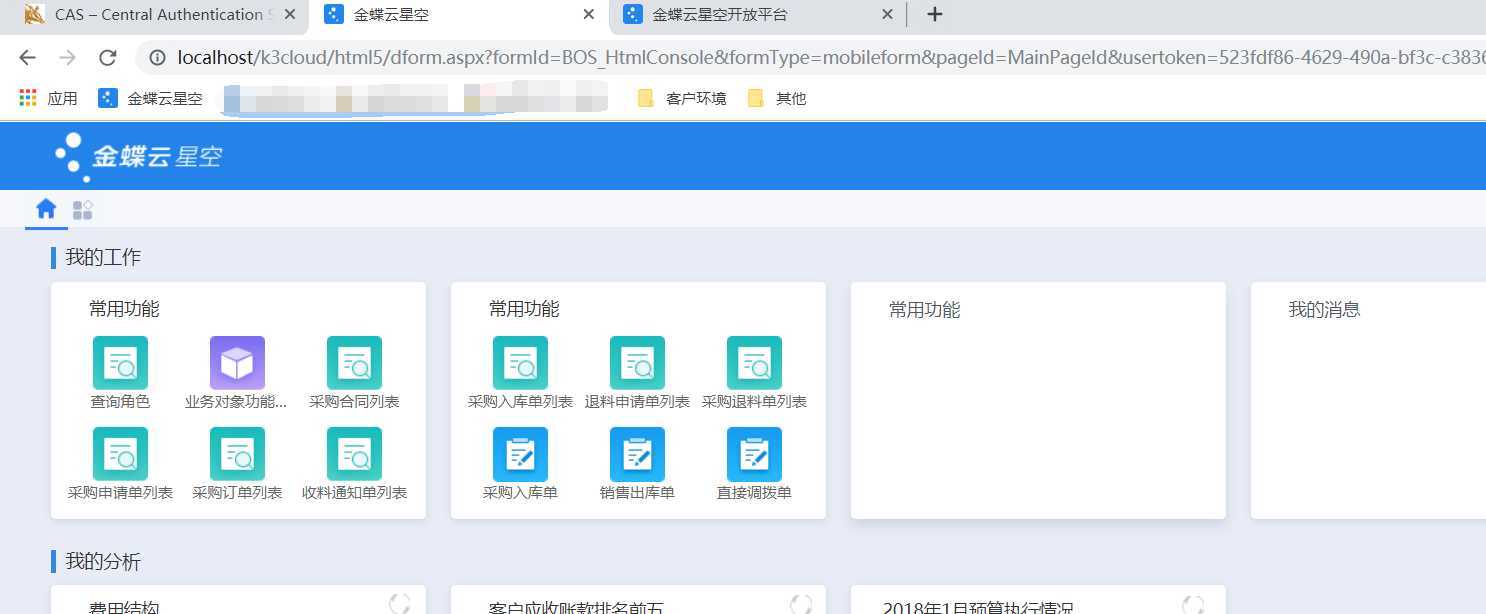Close the 金蝶云星空开放平台 tab
This screenshot has width=1486, height=614.
click(x=887, y=15)
